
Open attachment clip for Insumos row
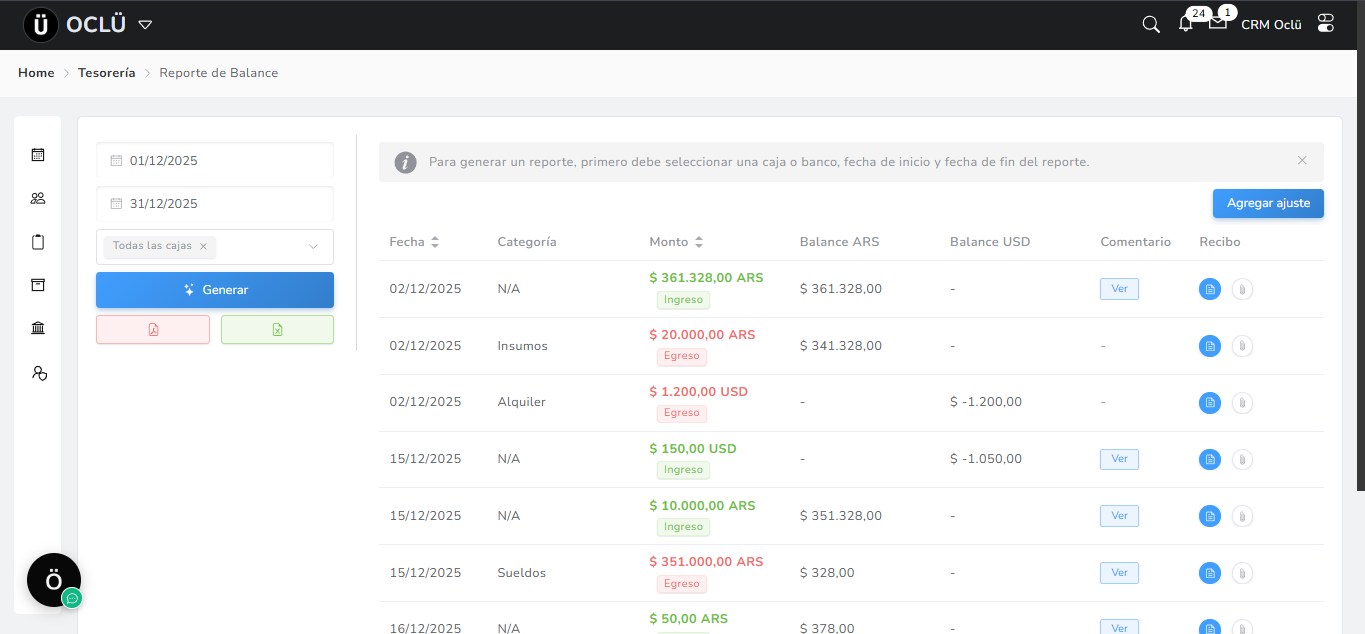pyautogui.click(x=1242, y=346)
